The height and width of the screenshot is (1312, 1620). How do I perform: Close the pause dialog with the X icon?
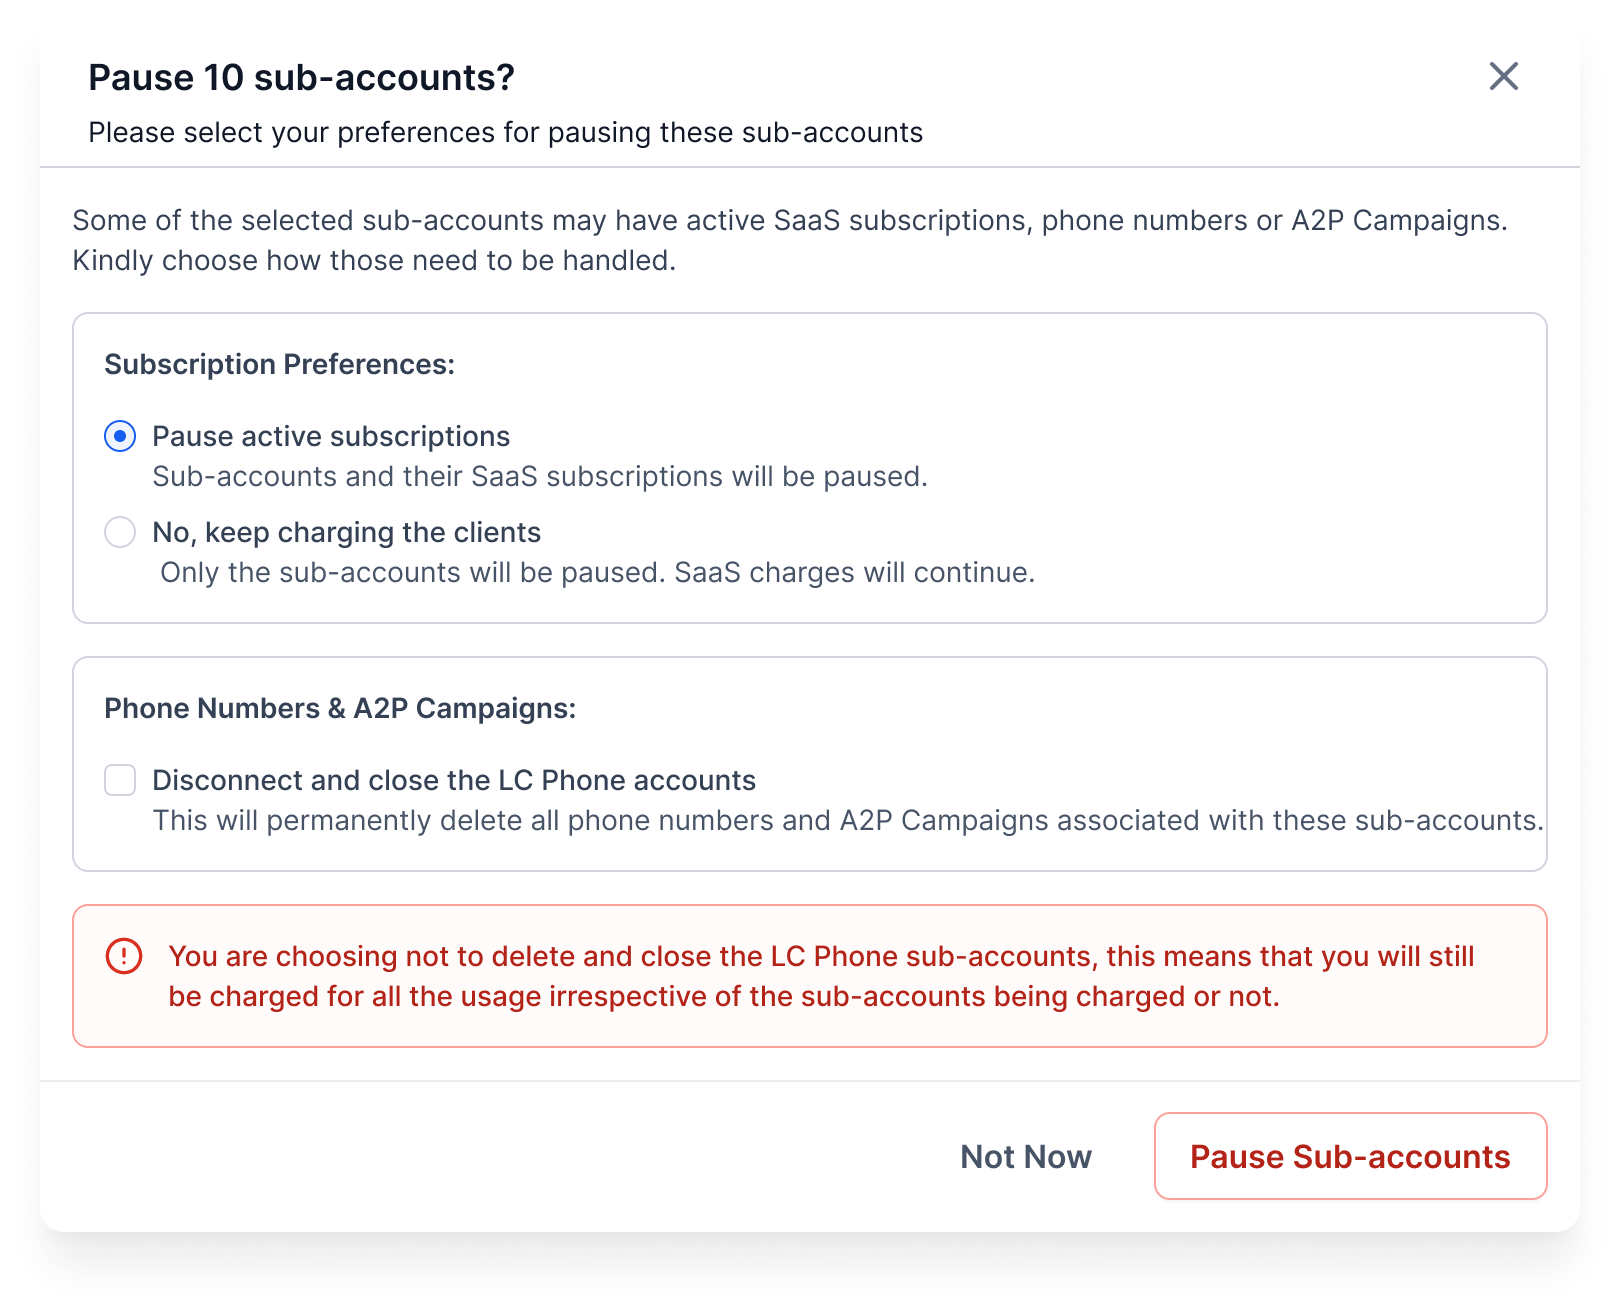(1503, 76)
